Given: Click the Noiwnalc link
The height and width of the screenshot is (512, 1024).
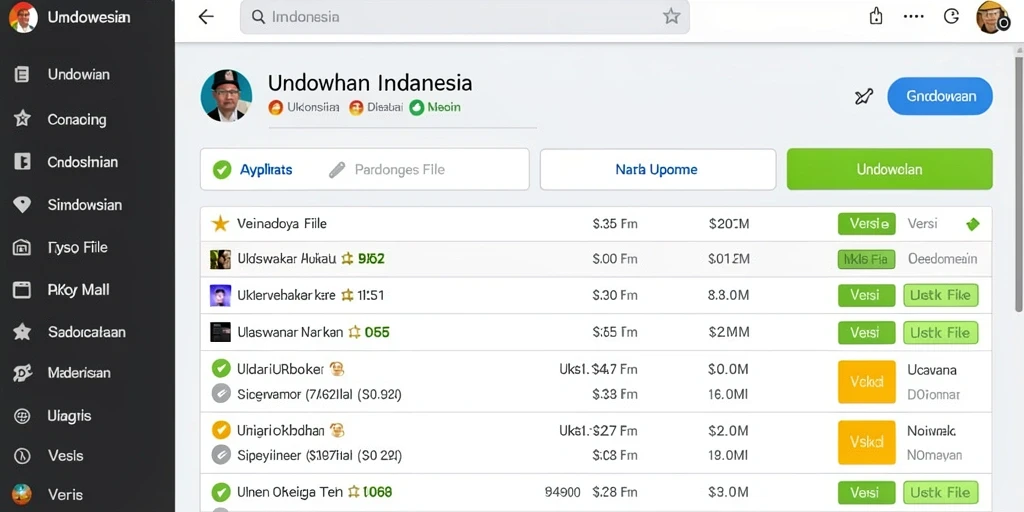Looking at the screenshot, I should pos(931,430).
